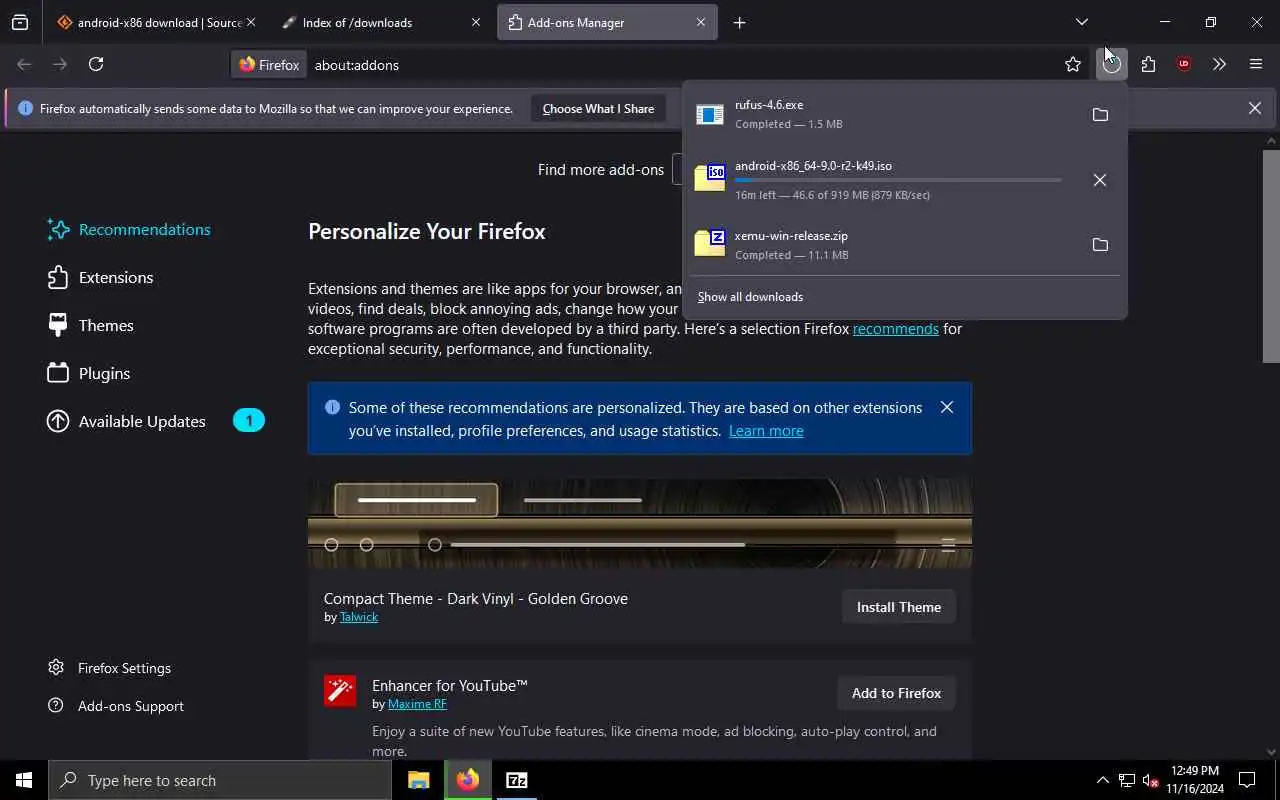Open Add-ons Support link

(x=116, y=706)
